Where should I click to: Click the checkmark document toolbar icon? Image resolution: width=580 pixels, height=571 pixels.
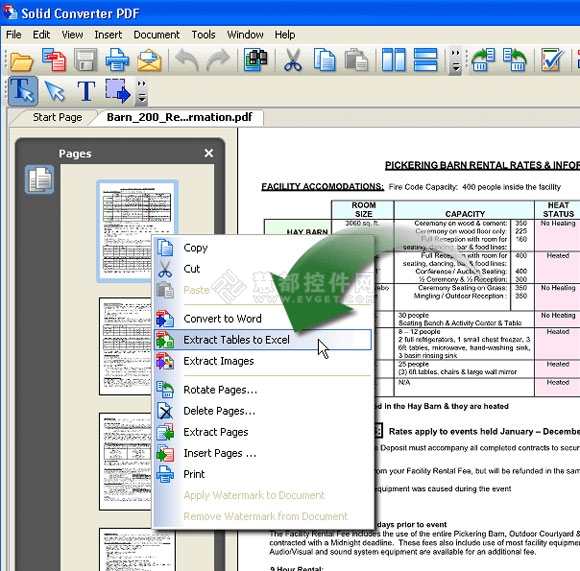(552, 60)
